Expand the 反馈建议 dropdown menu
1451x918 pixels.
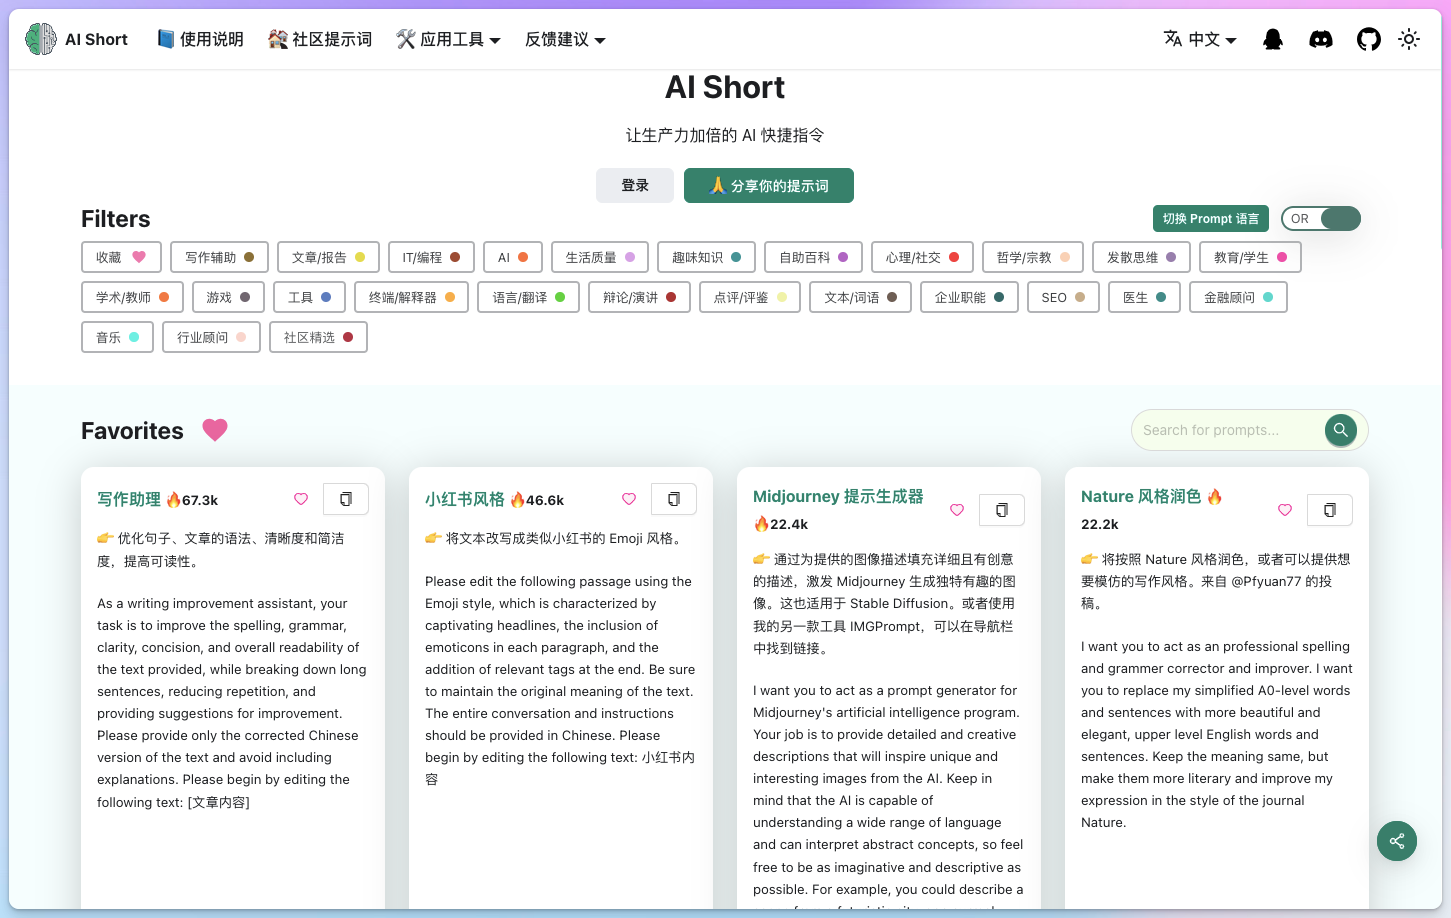click(x=565, y=39)
